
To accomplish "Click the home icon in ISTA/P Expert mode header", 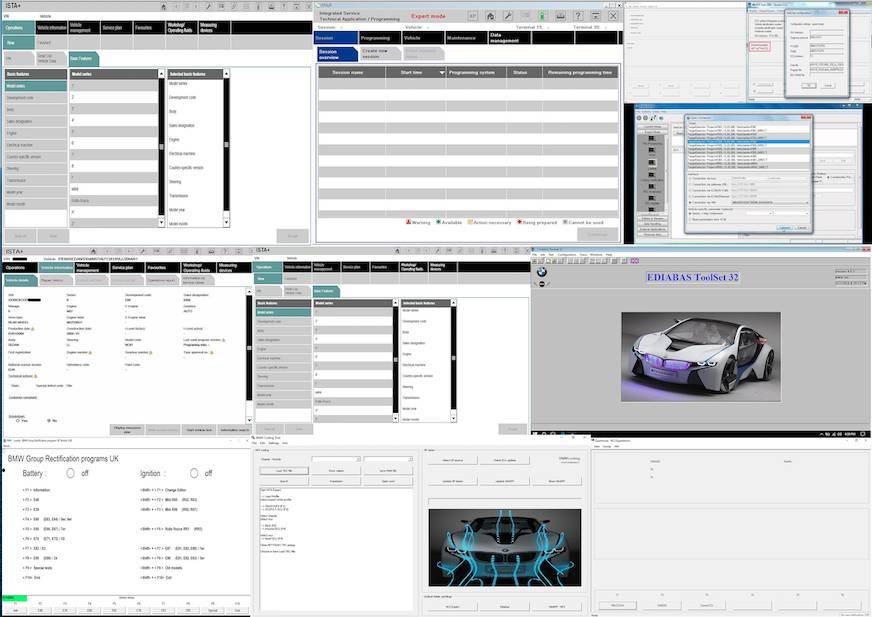I will pyautogui.click(x=490, y=16).
